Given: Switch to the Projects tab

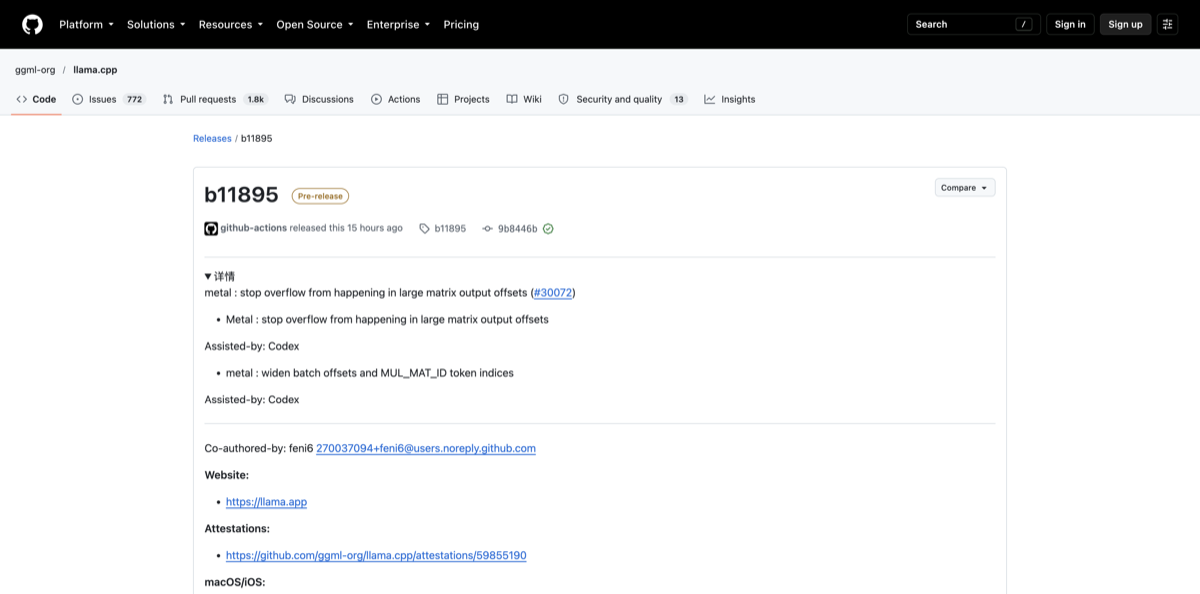Looking at the screenshot, I should click(463, 99).
